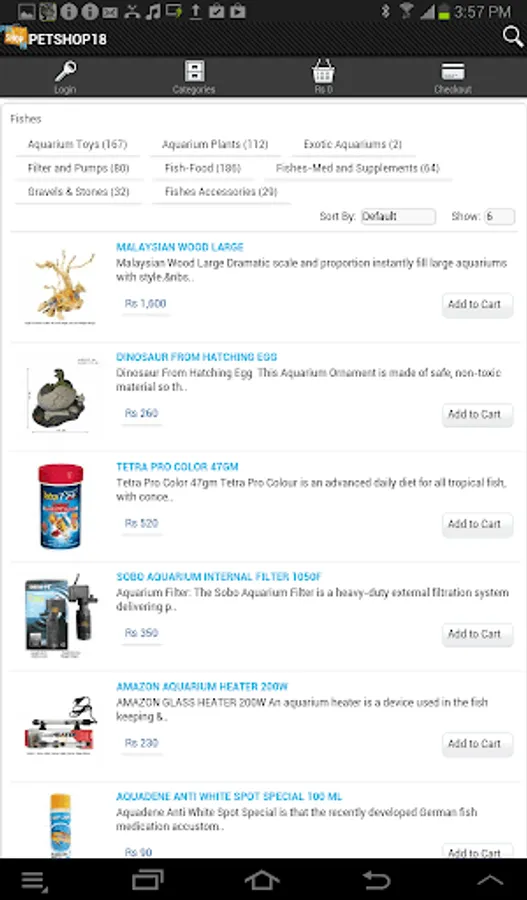The width and height of the screenshot is (527, 900).
Task: Open recent apps button
Action: point(148,880)
